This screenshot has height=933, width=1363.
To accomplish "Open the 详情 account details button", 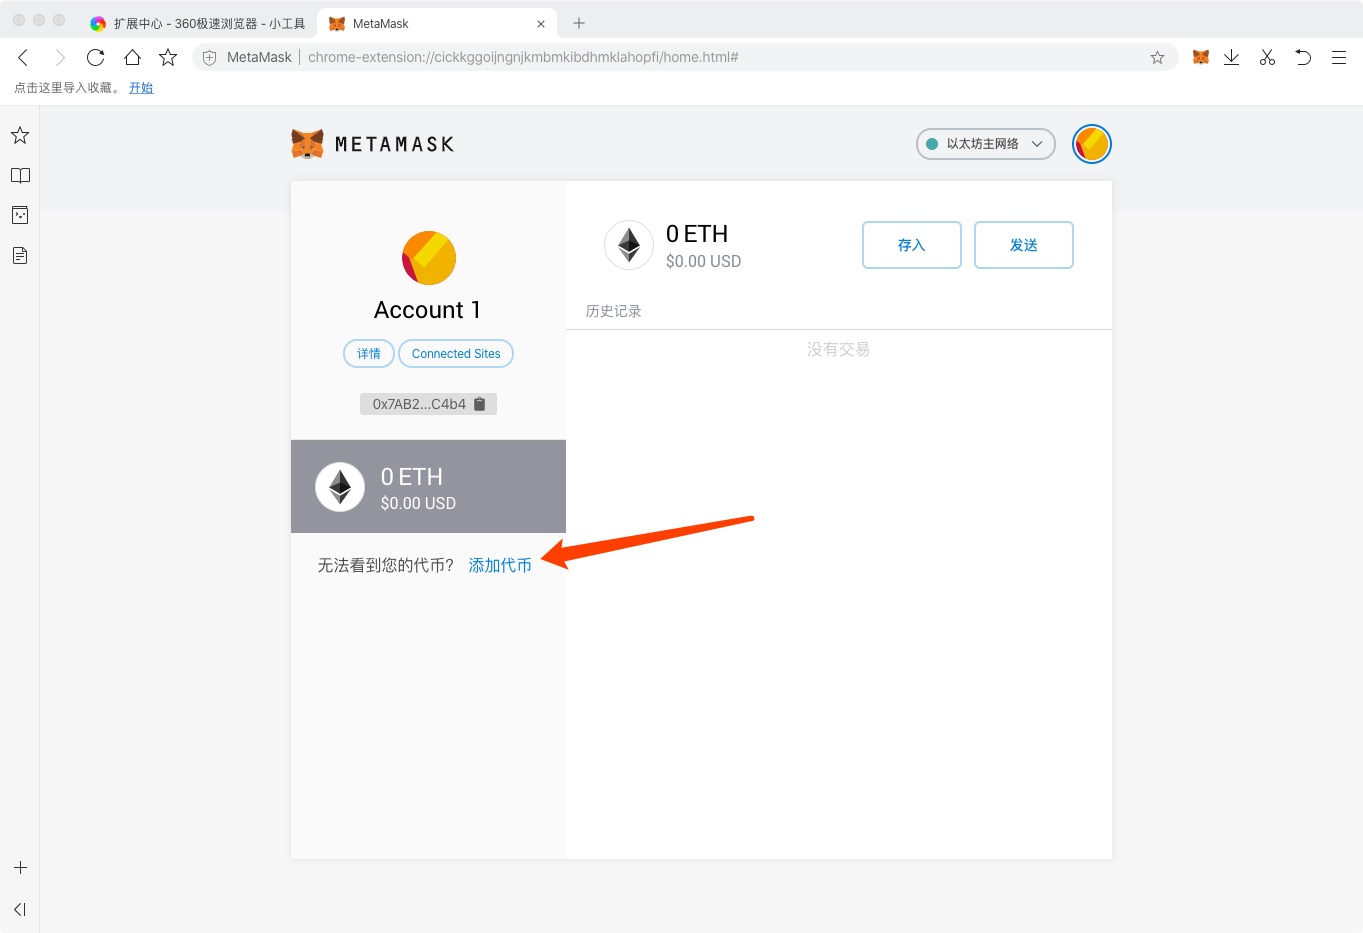I will (x=369, y=354).
